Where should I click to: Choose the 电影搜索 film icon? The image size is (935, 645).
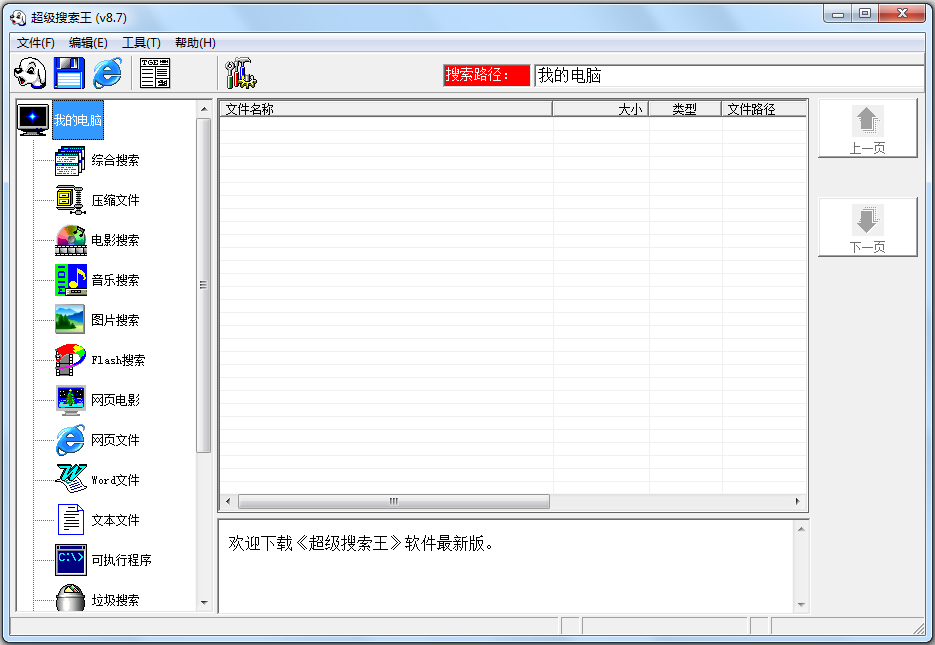(70, 240)
